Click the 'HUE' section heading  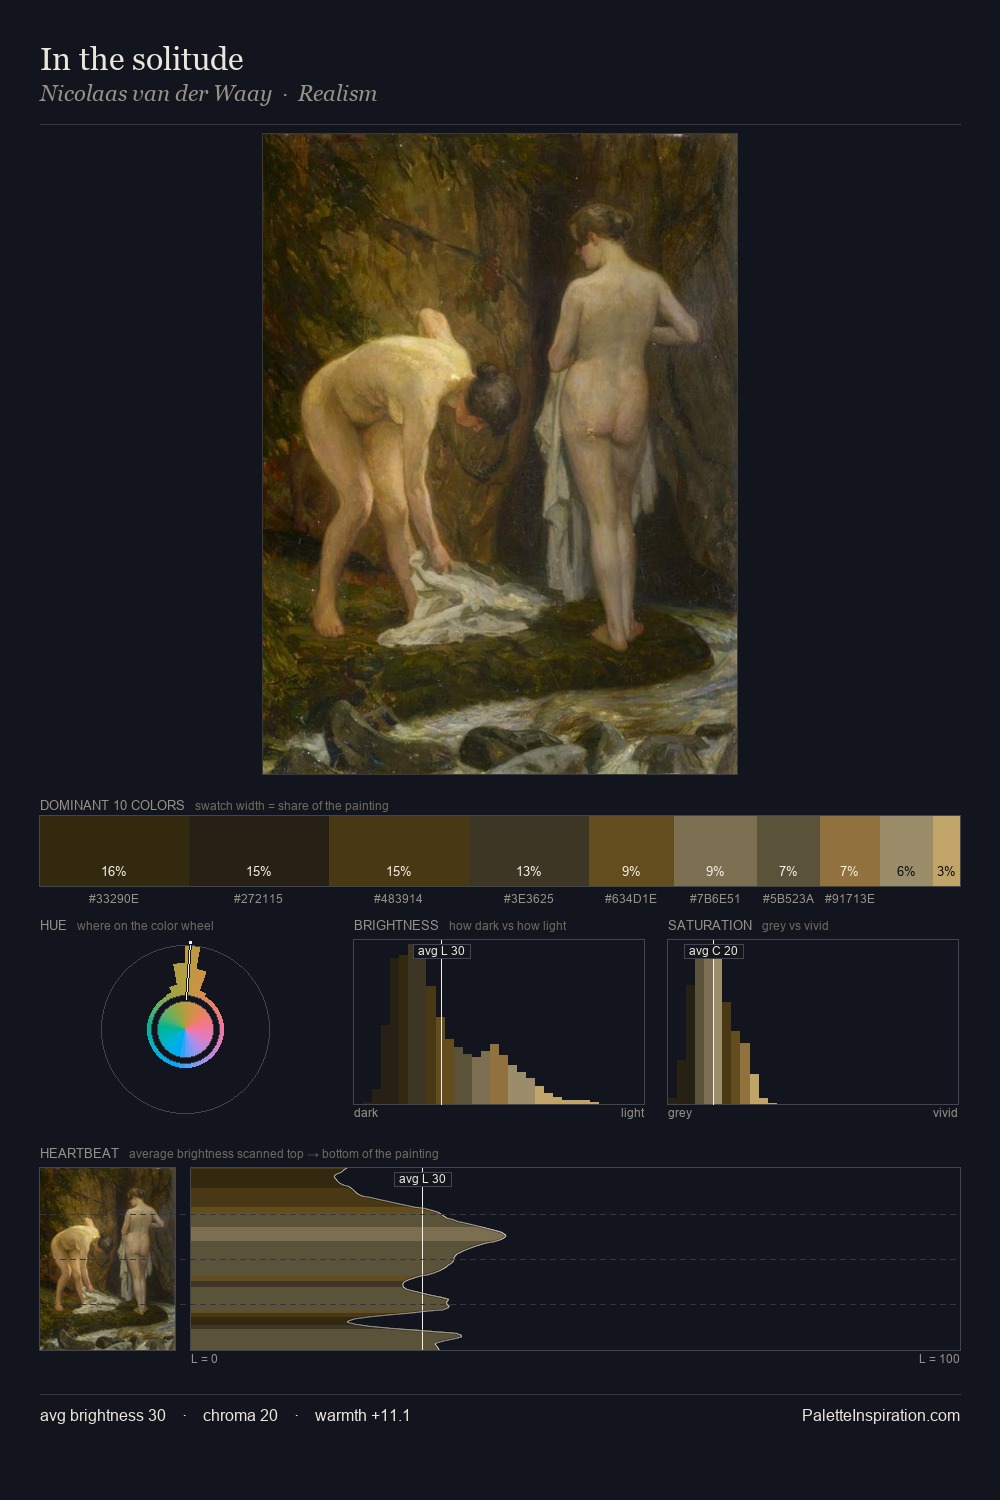coord(53,925)
